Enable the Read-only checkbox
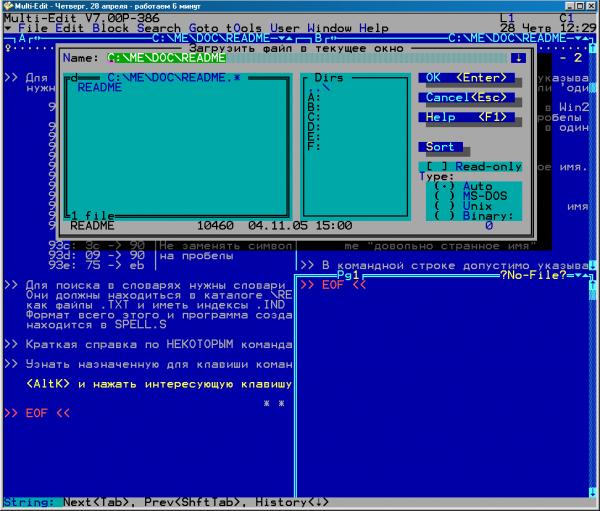The width and height of the screenshot is (600, 511). pyautogui.click(x=434, y=166)
